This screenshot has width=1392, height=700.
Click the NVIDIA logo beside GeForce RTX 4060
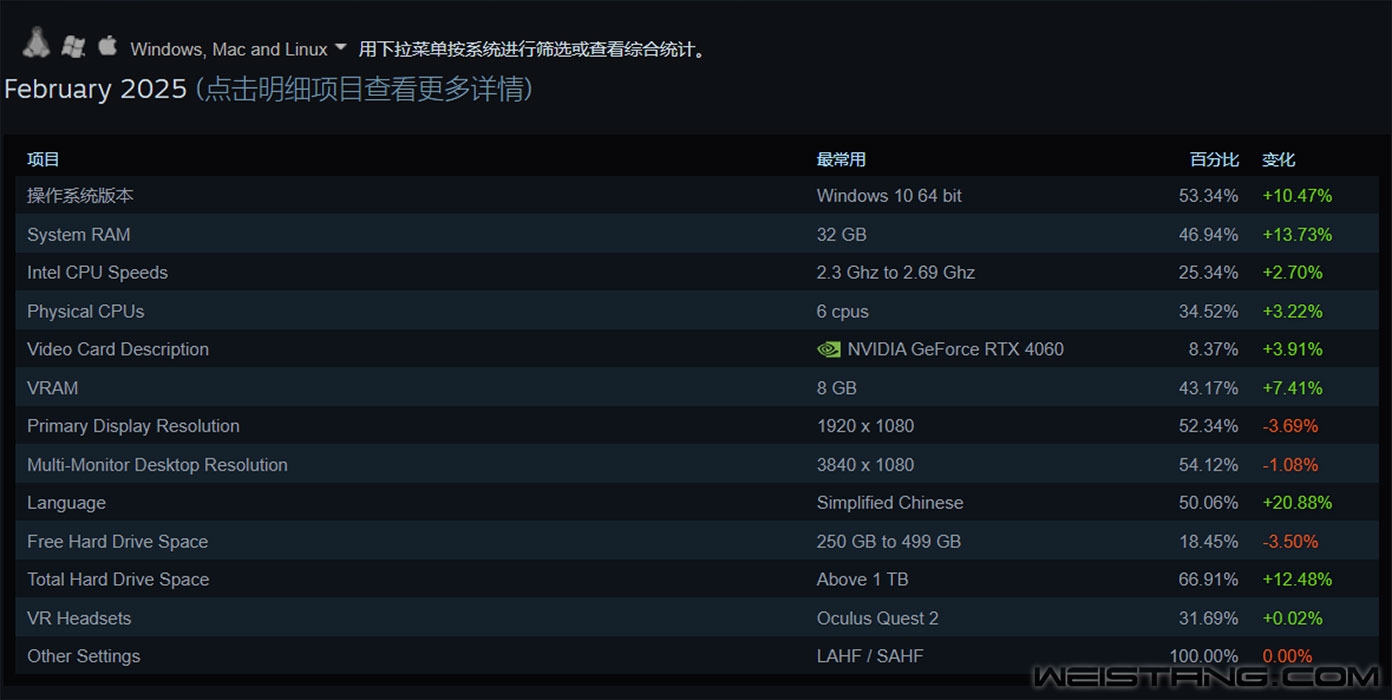tap(829, 350)
